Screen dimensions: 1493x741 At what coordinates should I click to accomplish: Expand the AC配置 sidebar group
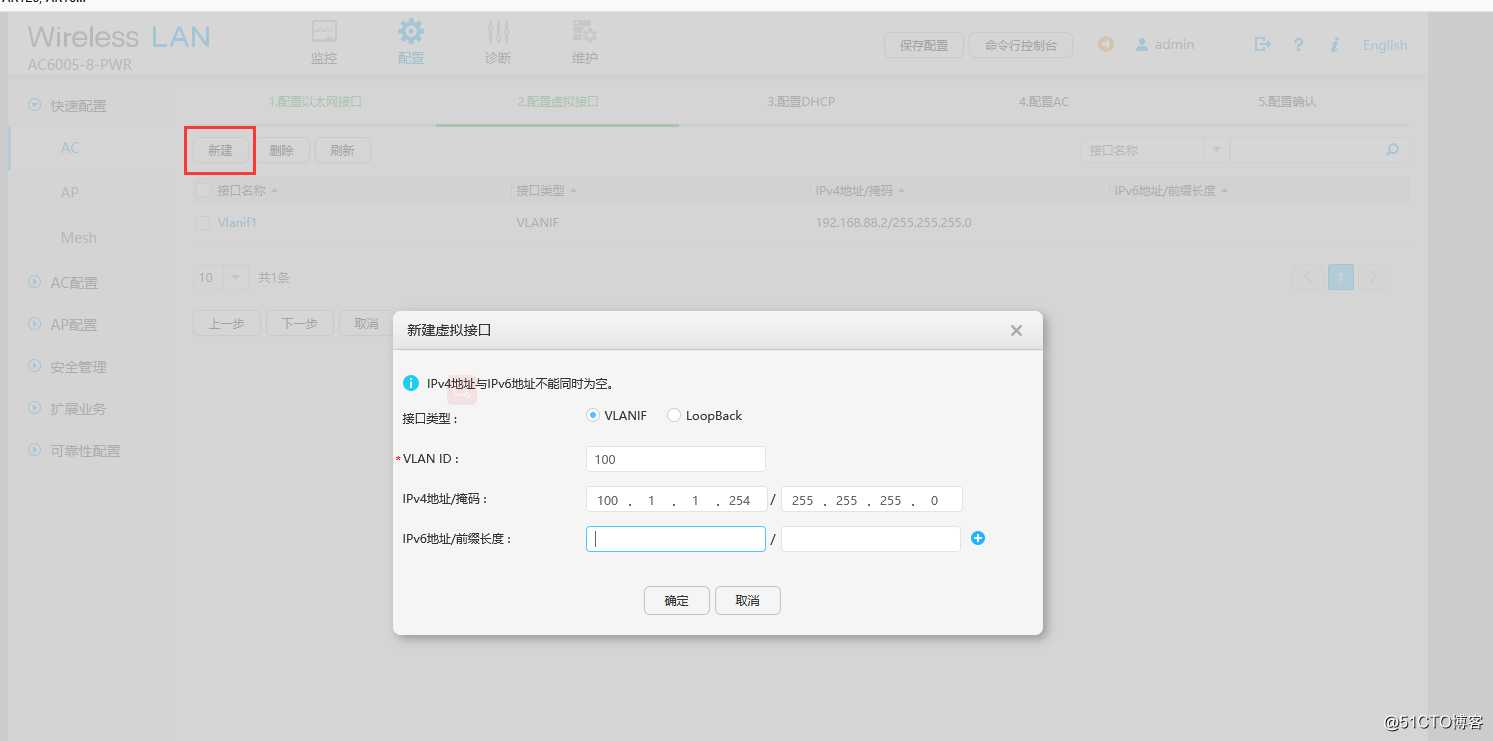pos(35,283)
